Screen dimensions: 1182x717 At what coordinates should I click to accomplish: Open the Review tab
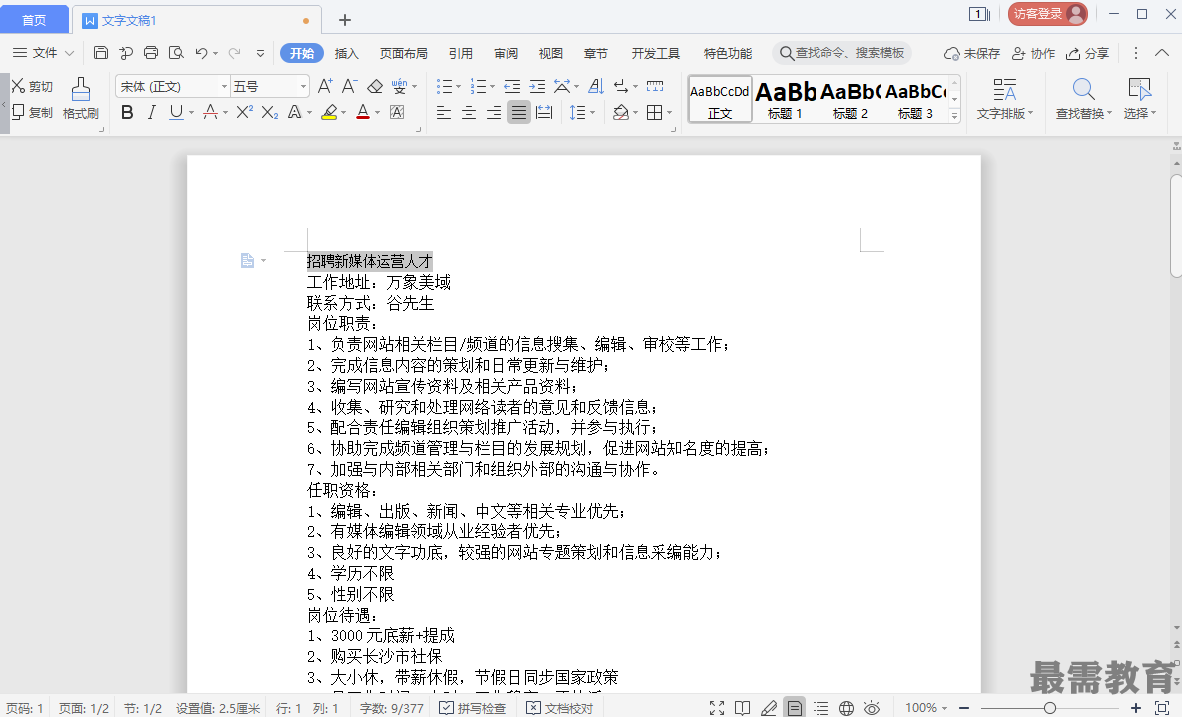coord(506,53)
